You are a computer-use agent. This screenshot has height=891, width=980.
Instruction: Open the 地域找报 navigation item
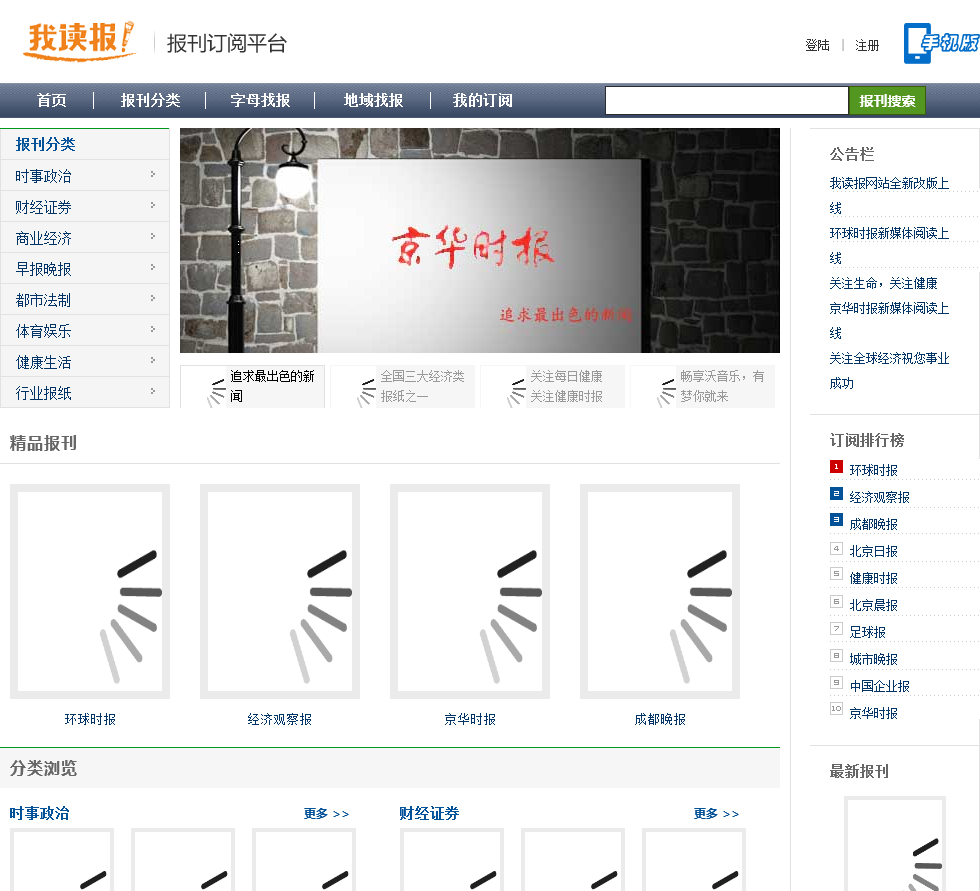373,100
